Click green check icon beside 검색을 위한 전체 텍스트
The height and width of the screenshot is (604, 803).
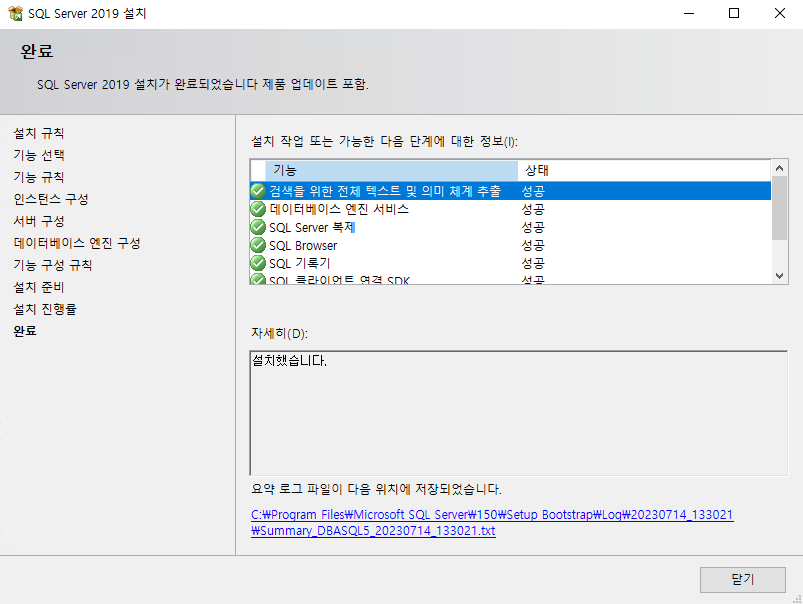click(258, 191)
